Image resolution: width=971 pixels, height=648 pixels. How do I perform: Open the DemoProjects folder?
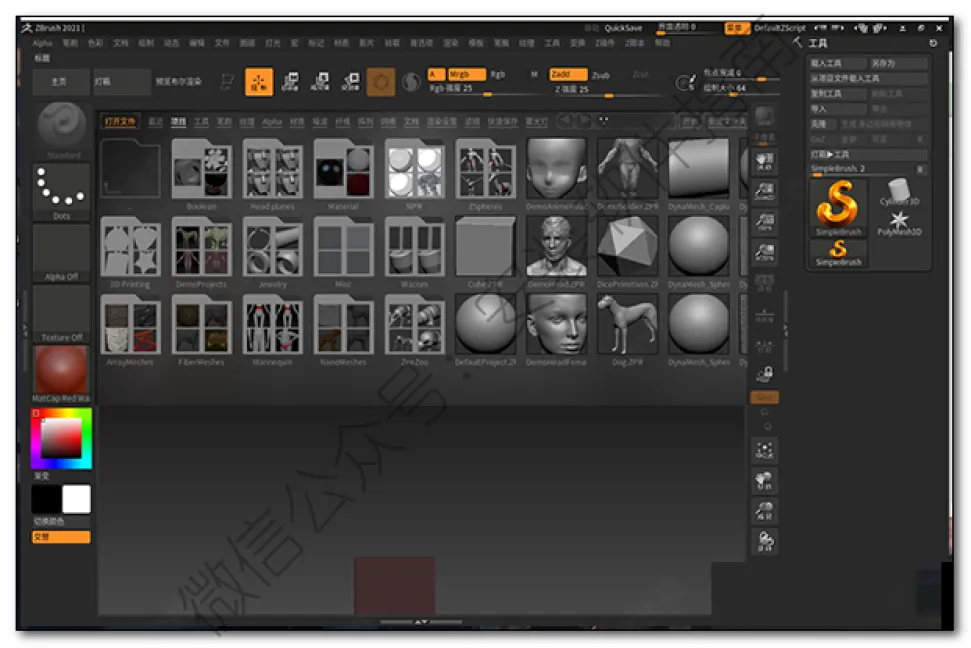point(201,253)
